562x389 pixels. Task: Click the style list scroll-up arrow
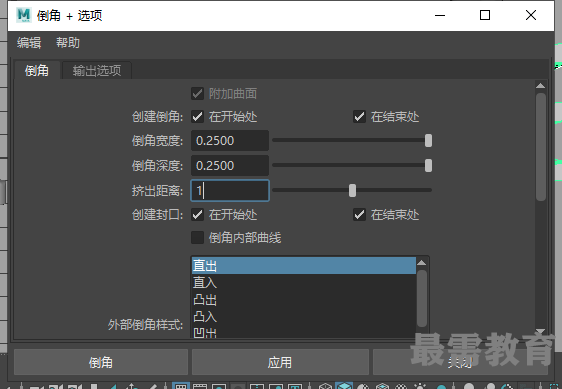click(422, 263)
